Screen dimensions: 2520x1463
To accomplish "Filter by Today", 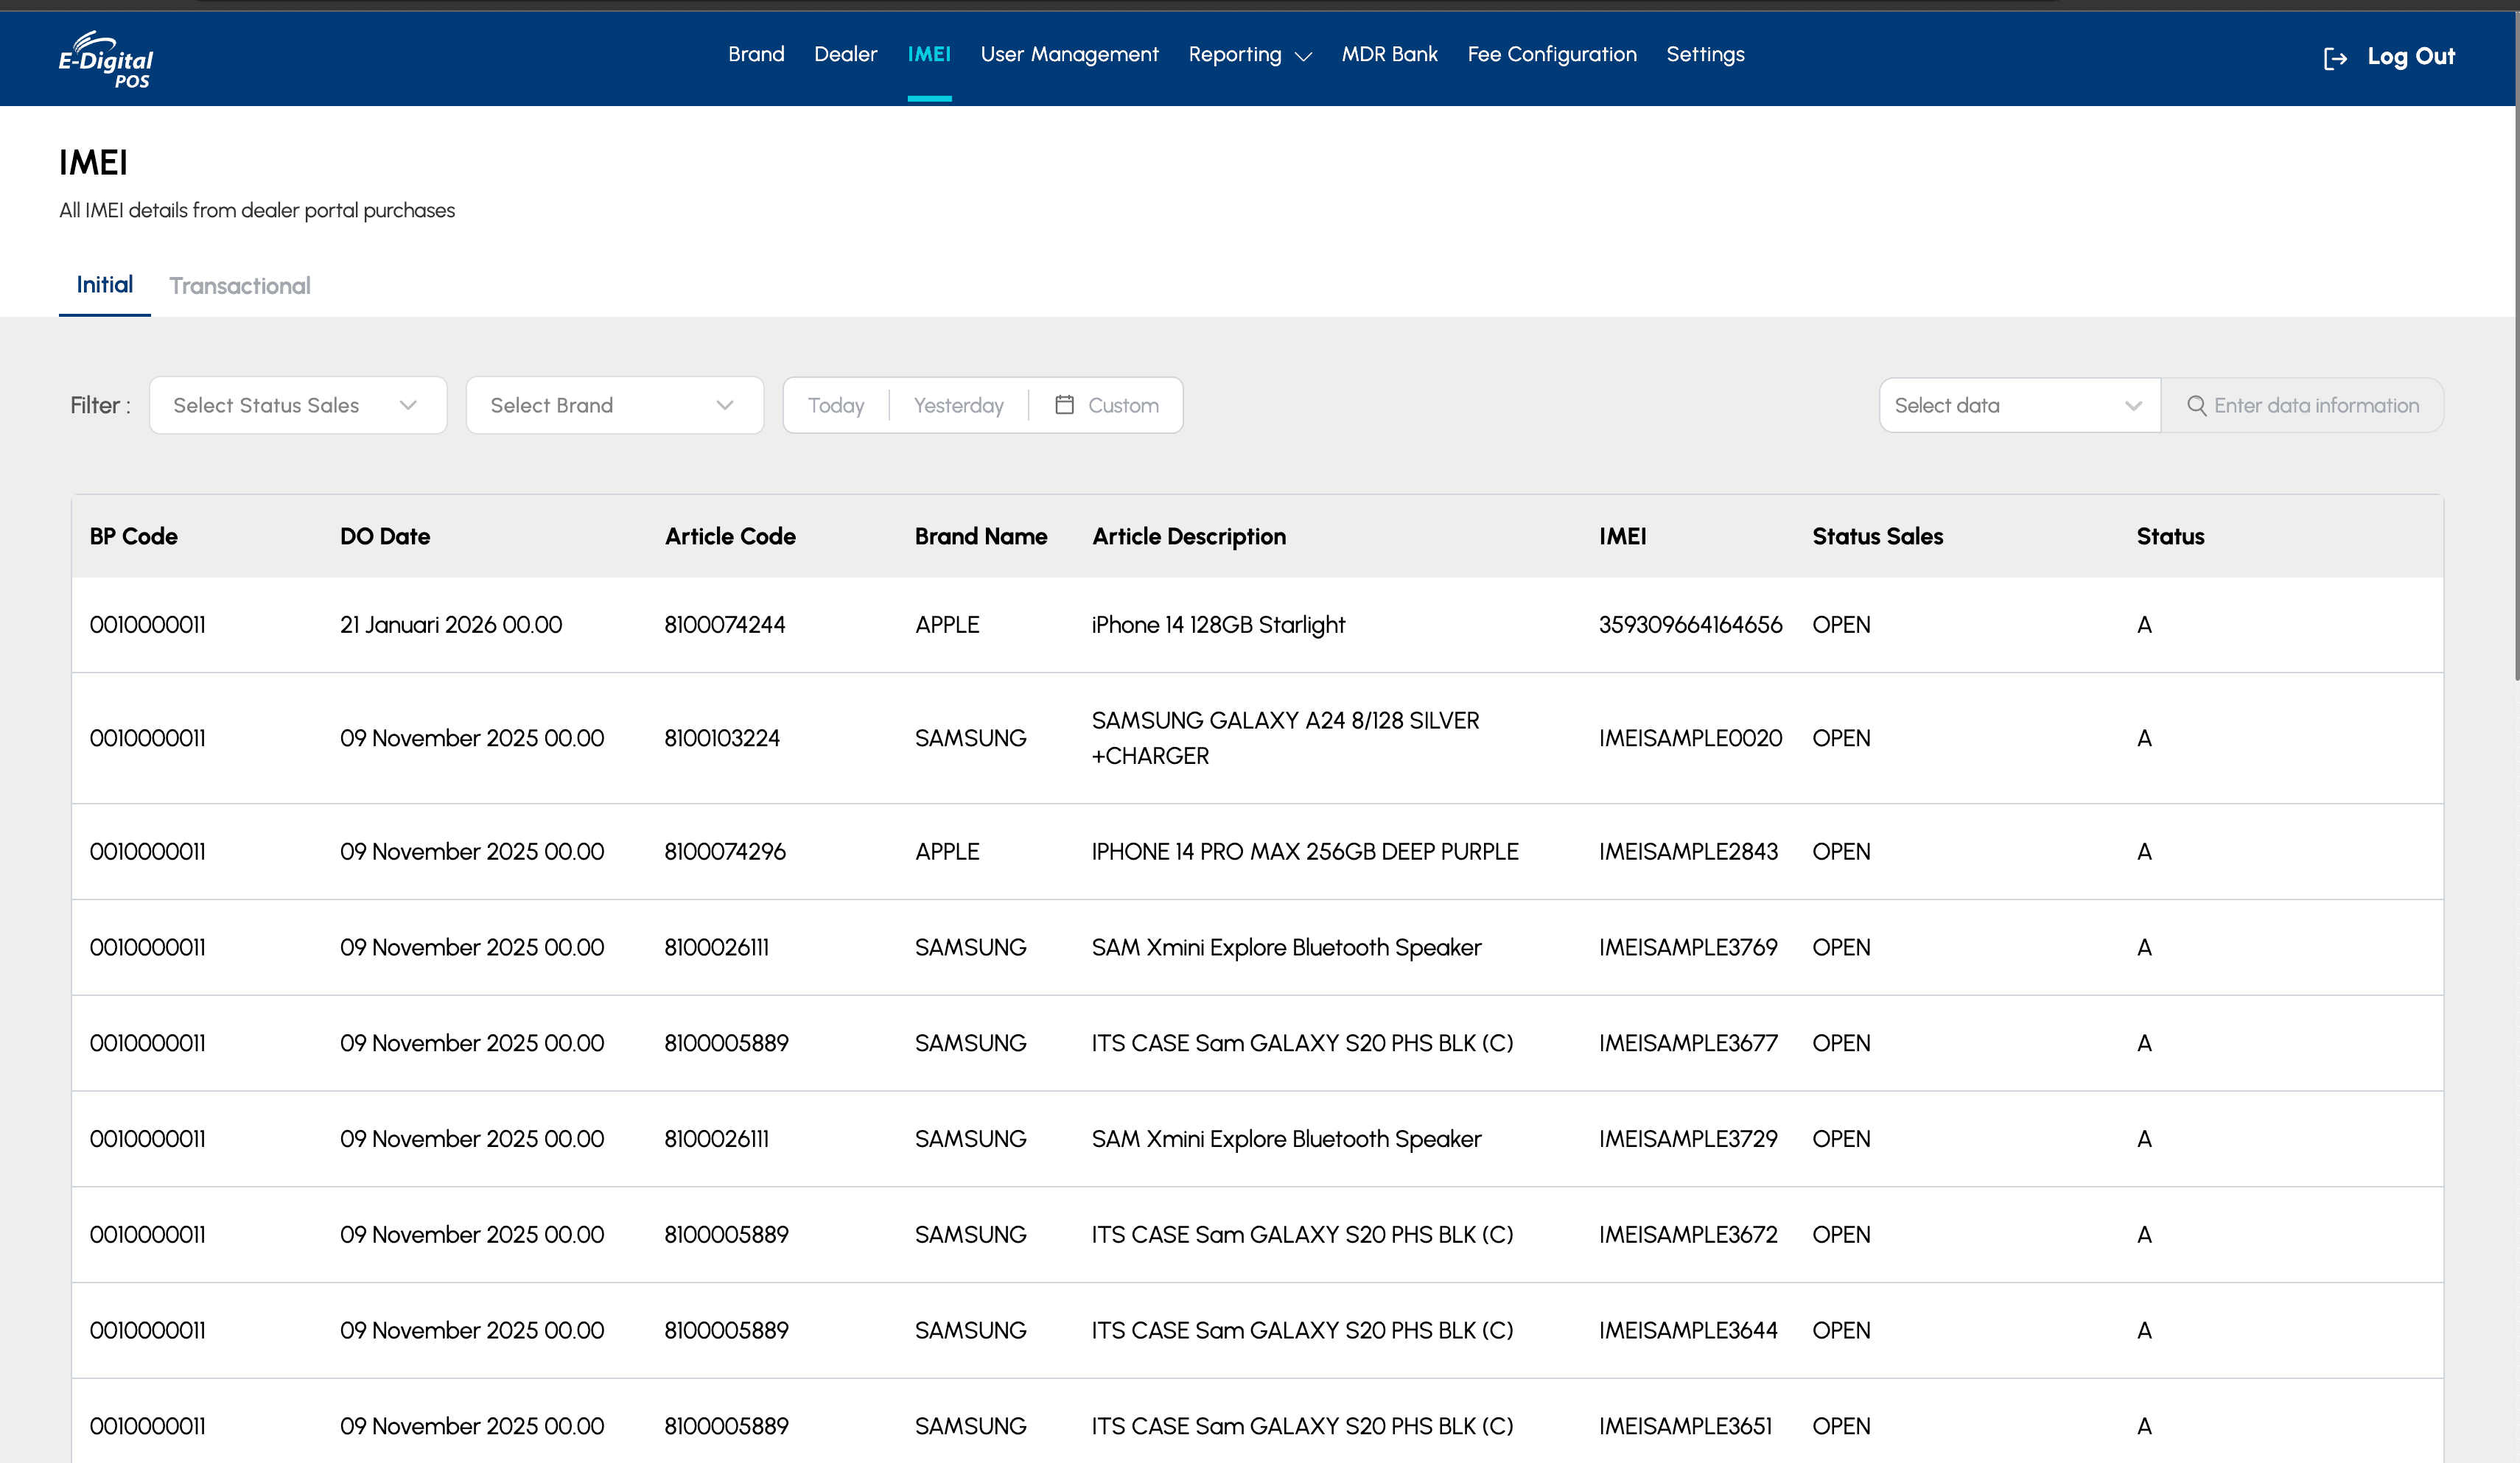I will point(836,405).
